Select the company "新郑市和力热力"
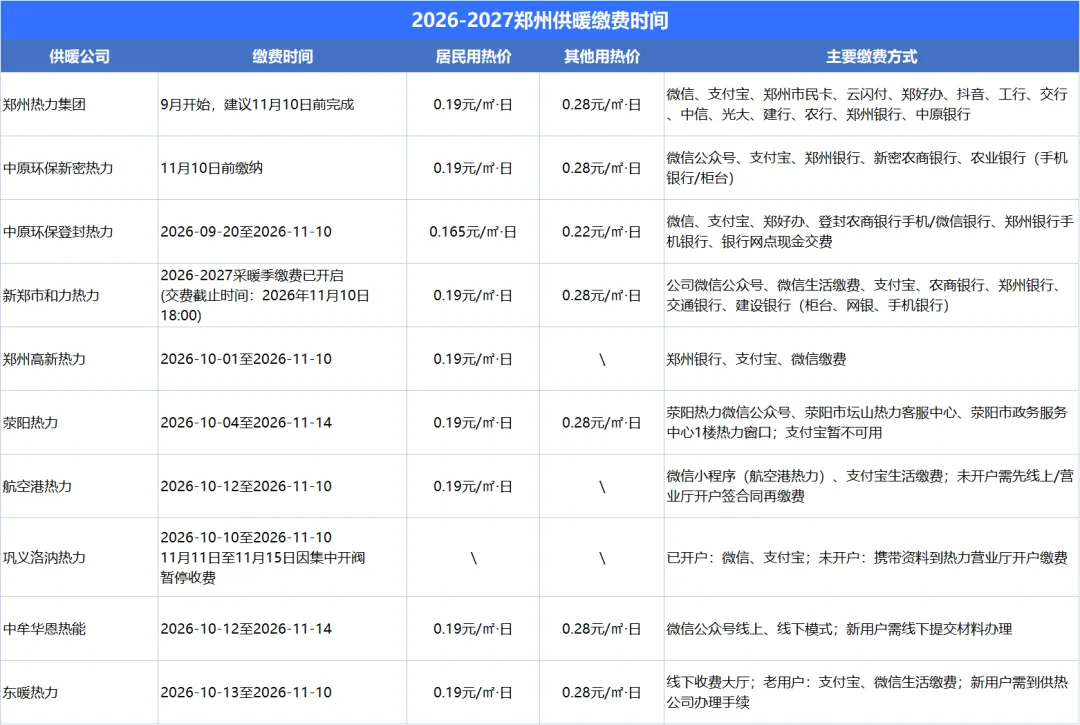1080x725 pixels. click(51, 295)
